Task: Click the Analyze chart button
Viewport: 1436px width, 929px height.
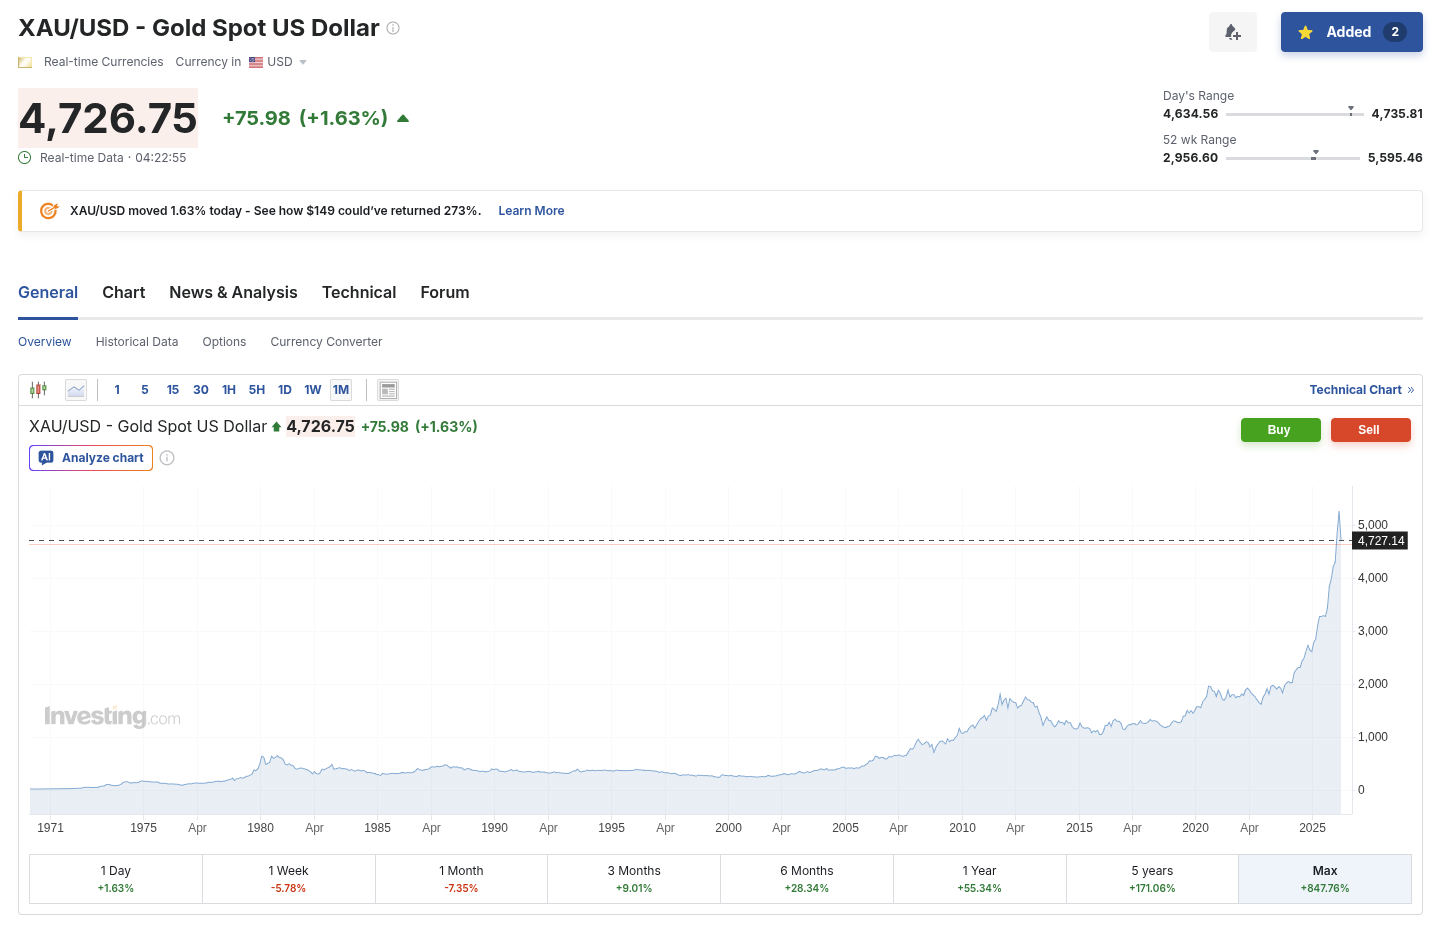Action: pos(91,458)
